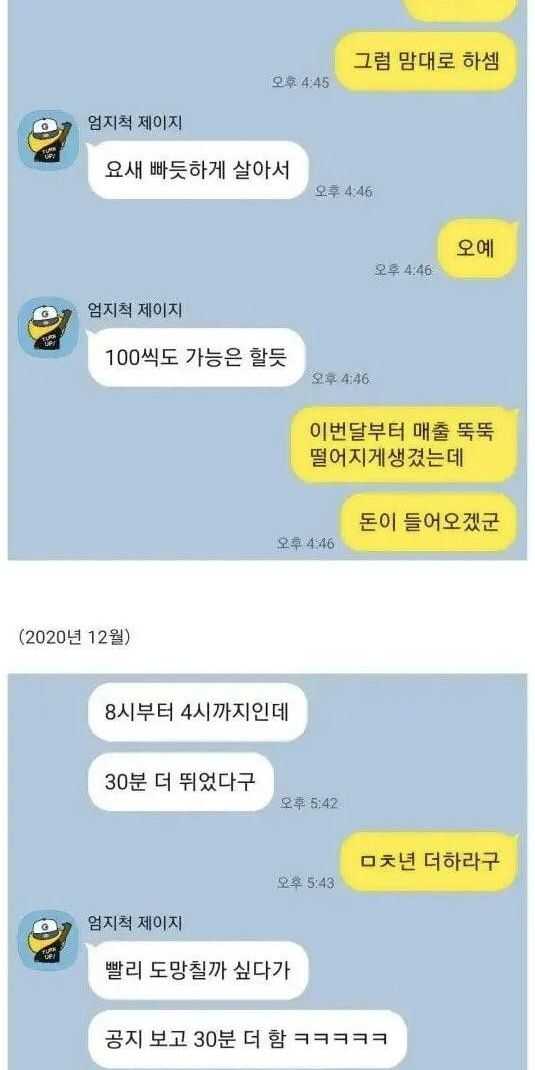The height and width of the screenshot is (1070, 535).
Task: Open sender avatar beside '요새 빠듯하게 살아서'
Action: tap(47, 140)
